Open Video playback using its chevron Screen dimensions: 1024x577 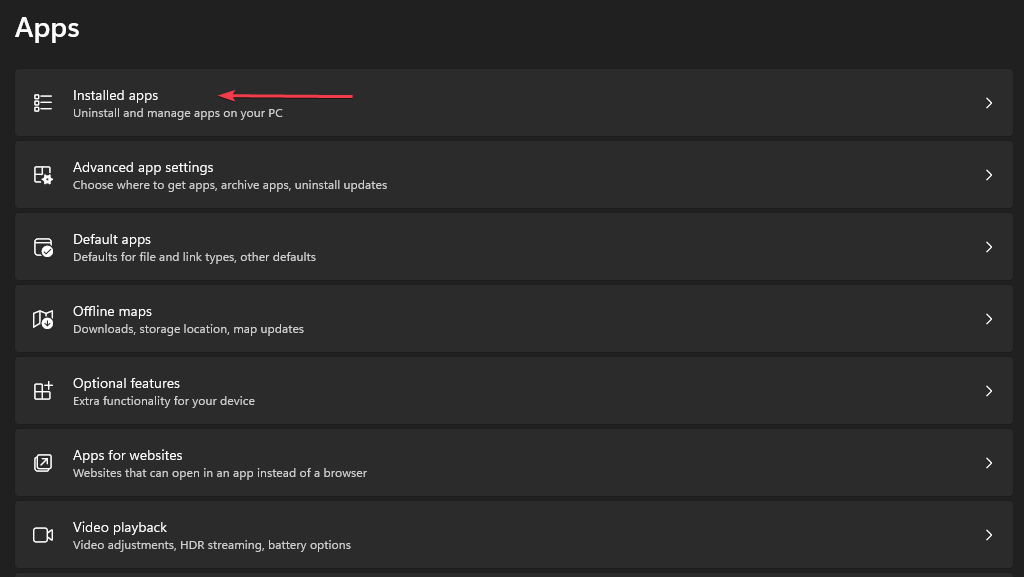pyautogui.click(x=989, y=535)
